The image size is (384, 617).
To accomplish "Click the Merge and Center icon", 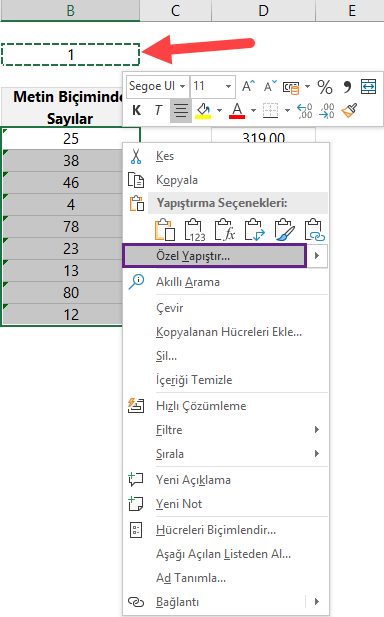I will (x=368, y=87).
